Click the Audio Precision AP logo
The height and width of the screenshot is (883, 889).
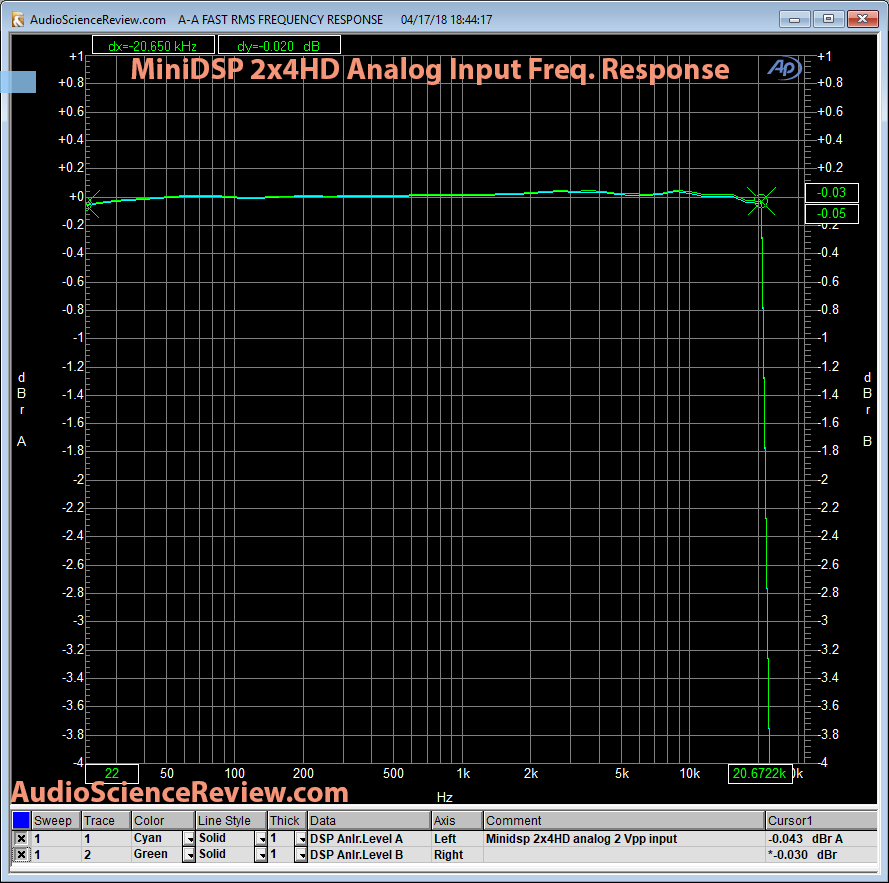[785, 69]
